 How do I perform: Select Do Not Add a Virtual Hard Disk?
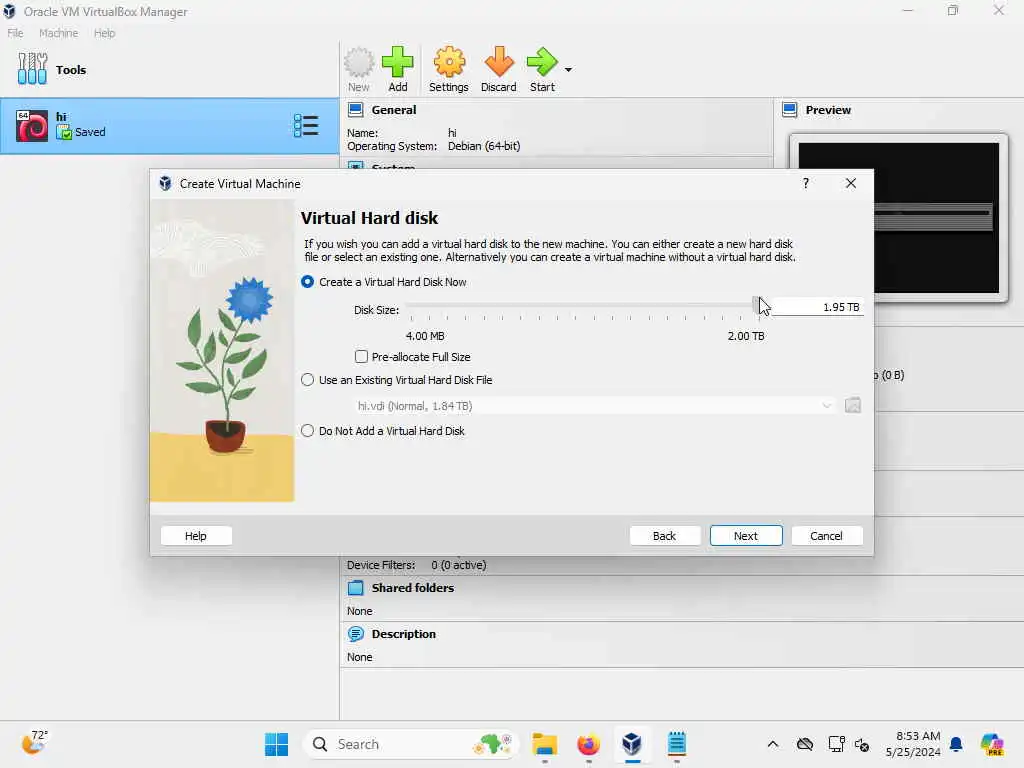coord(308,431)
